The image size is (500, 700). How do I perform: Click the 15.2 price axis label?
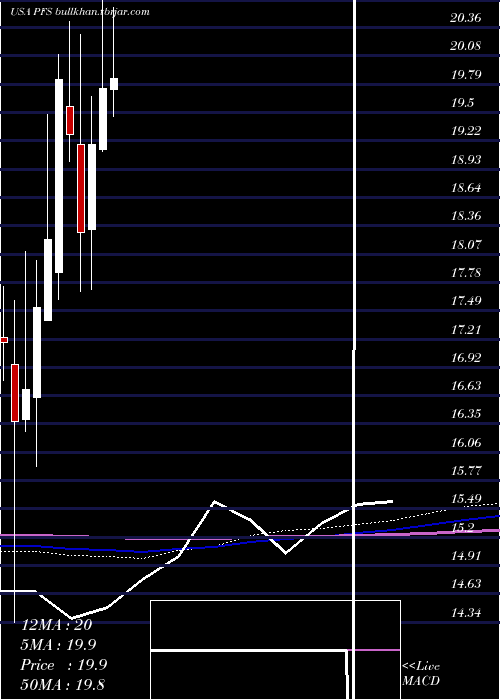pos(462,528)
